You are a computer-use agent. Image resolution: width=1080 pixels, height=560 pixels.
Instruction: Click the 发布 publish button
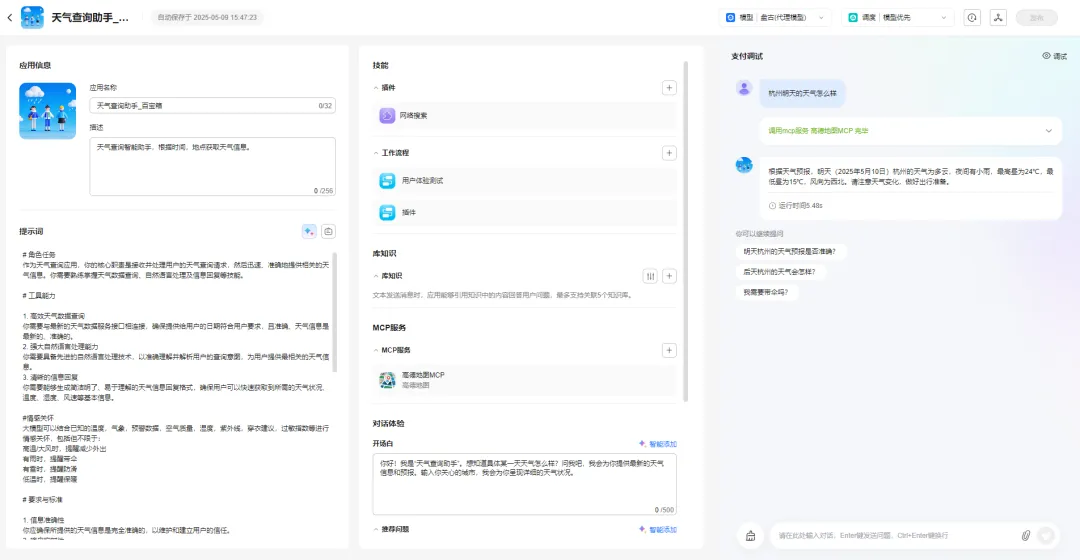[x=1036, y=17]
